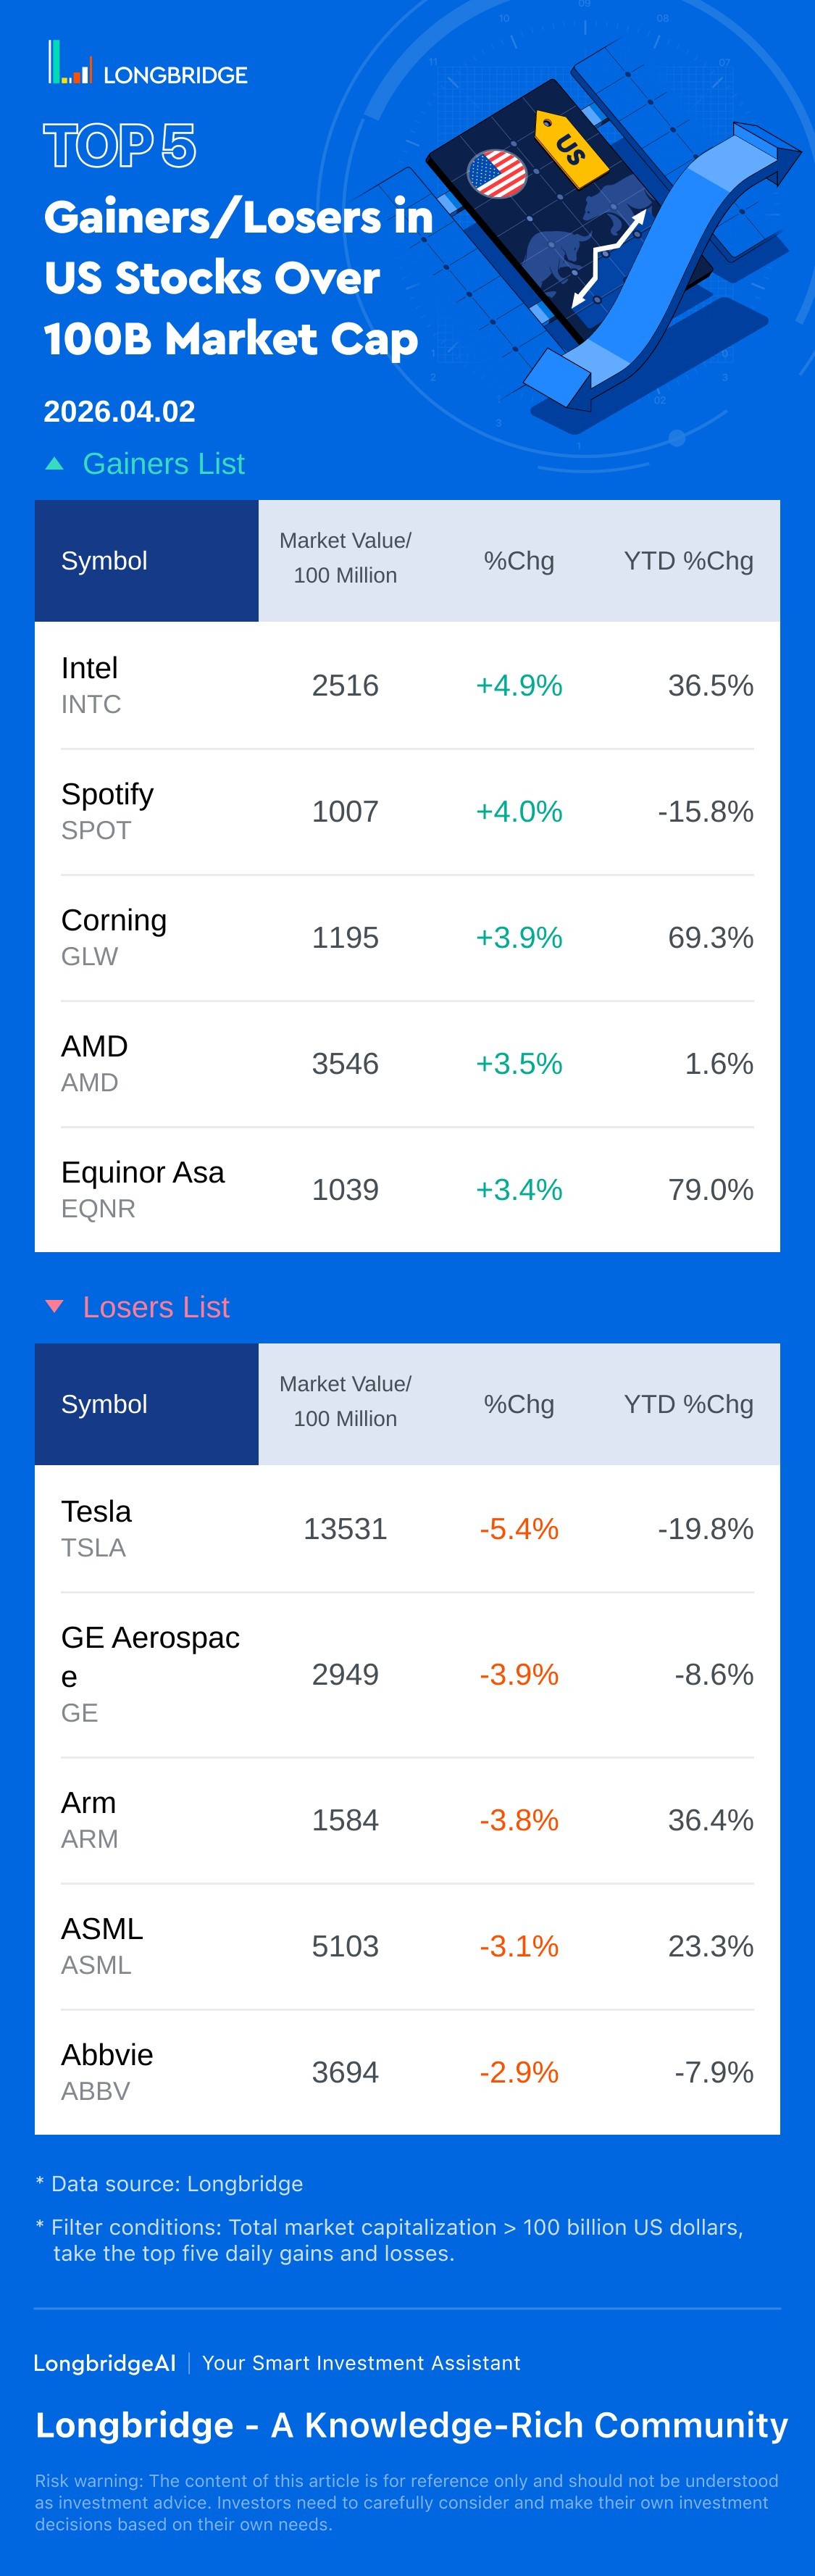
Task: Click the green Gainers List triangle
Action: click(x=55, y=464)
